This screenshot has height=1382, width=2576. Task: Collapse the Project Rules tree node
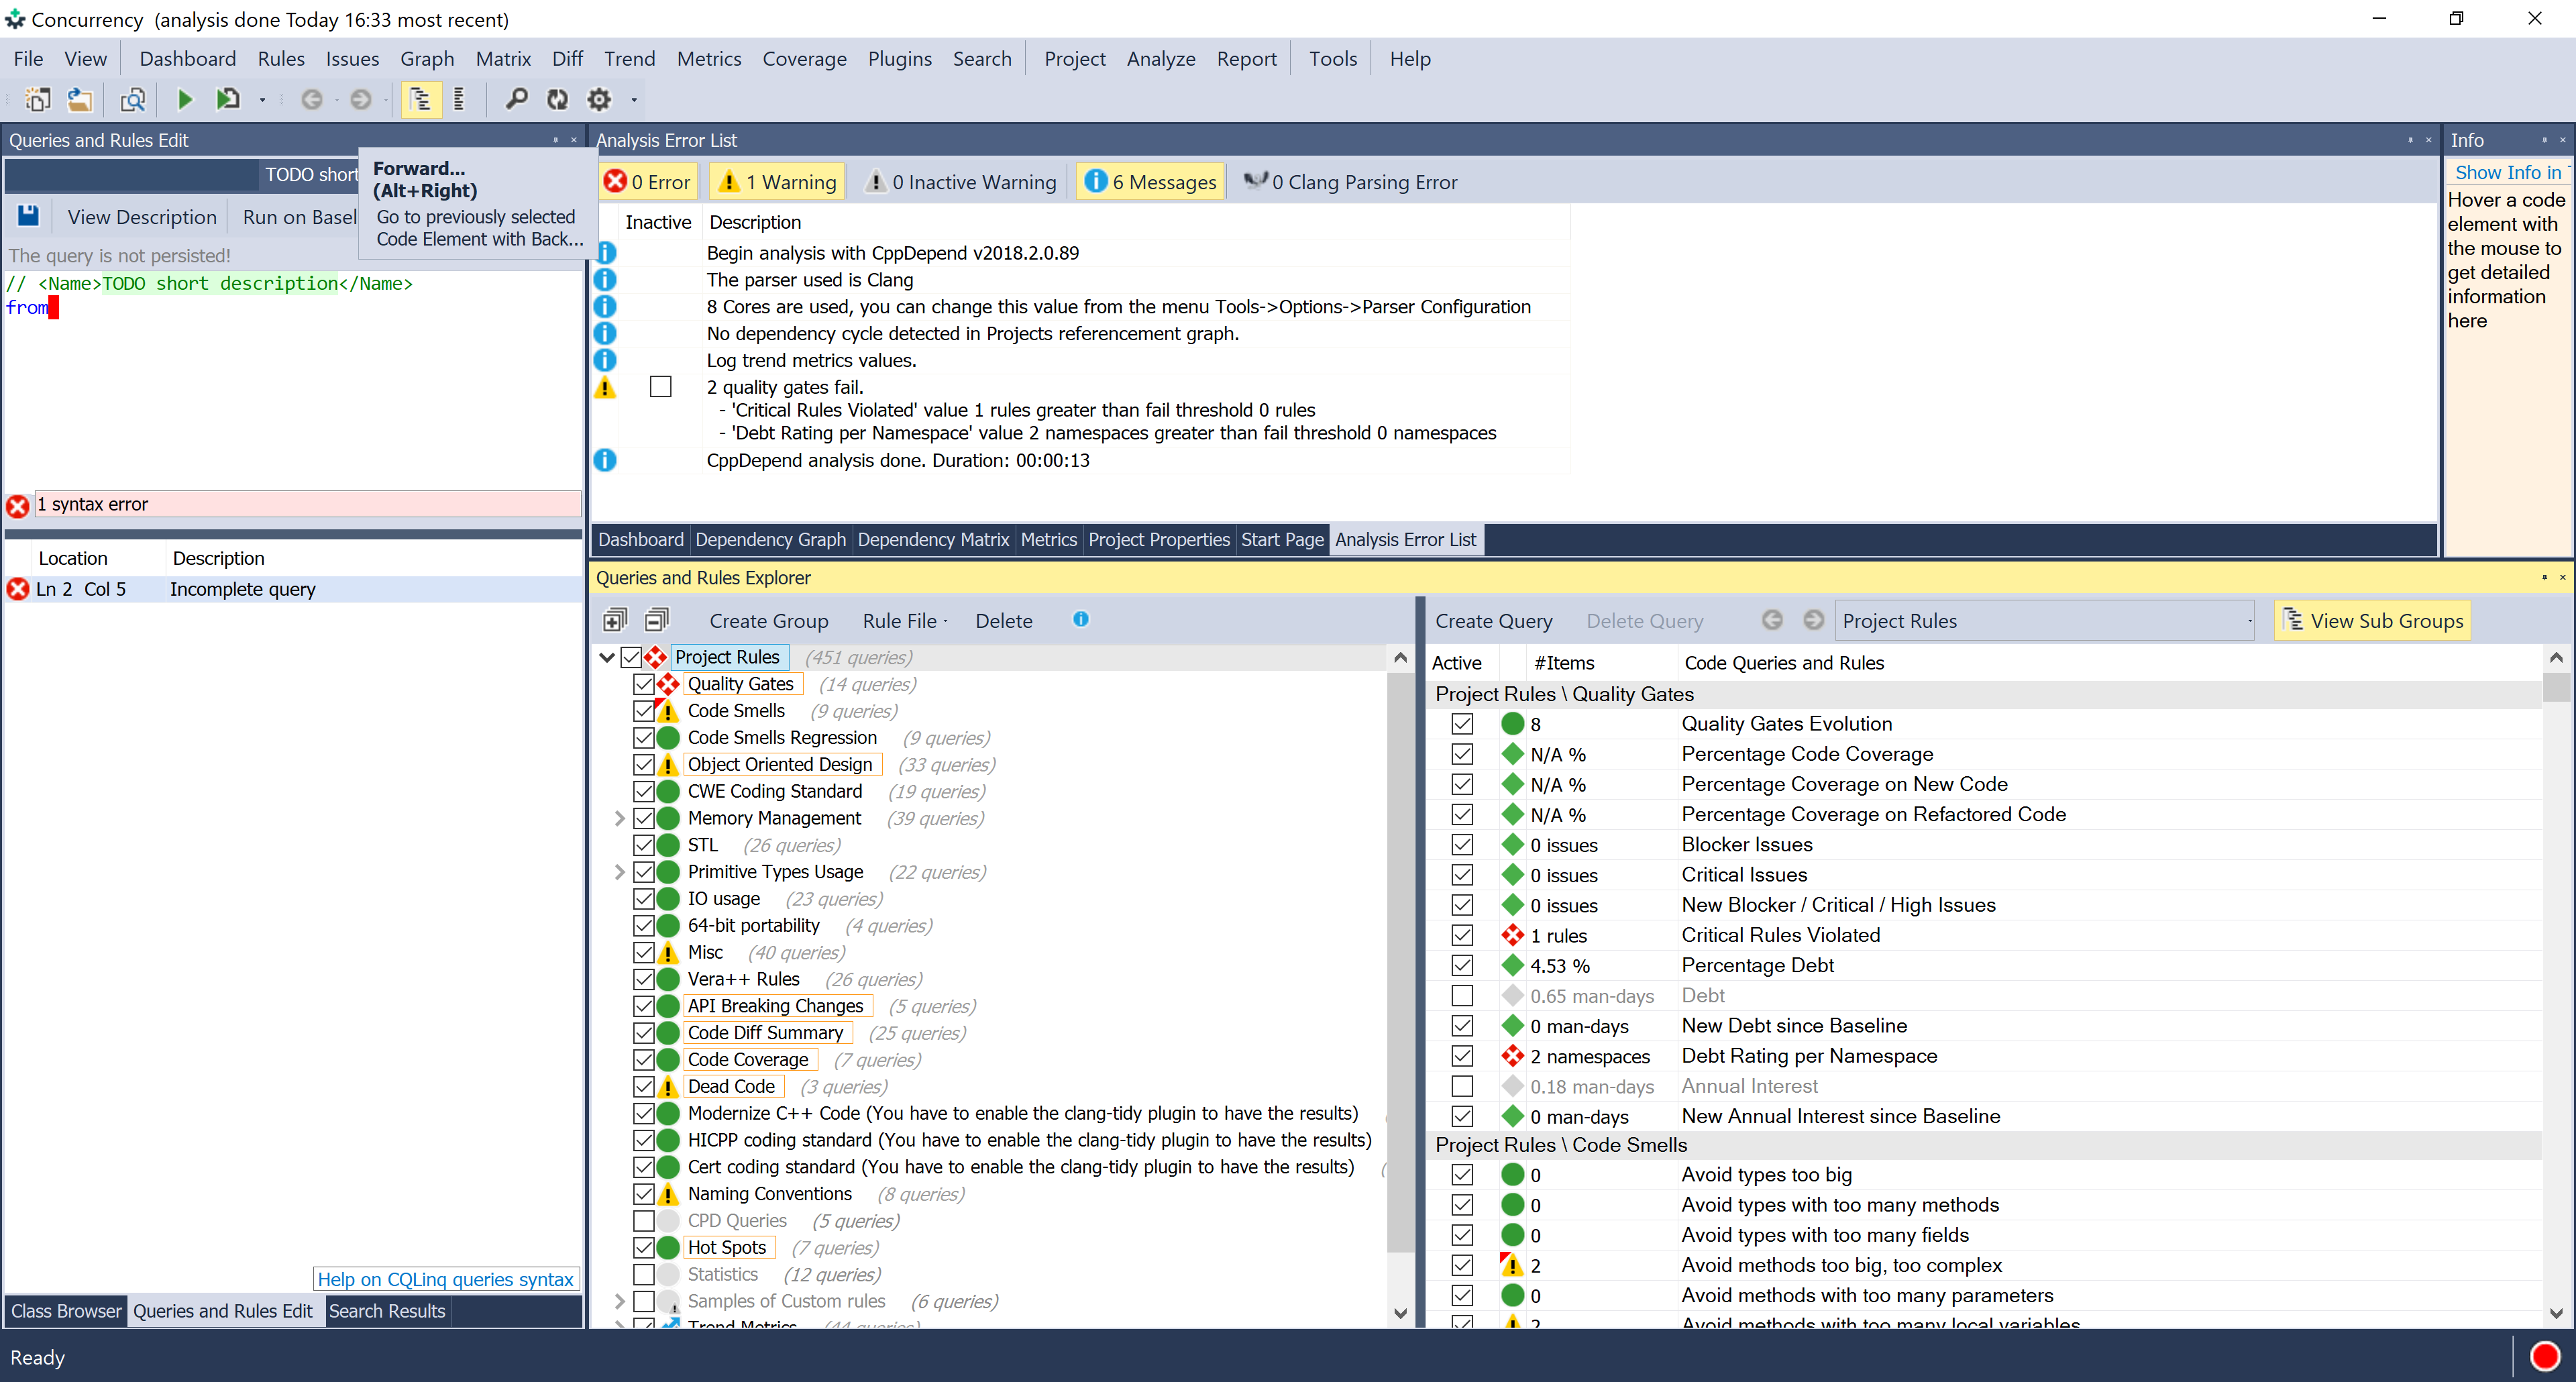pos(607,657)
